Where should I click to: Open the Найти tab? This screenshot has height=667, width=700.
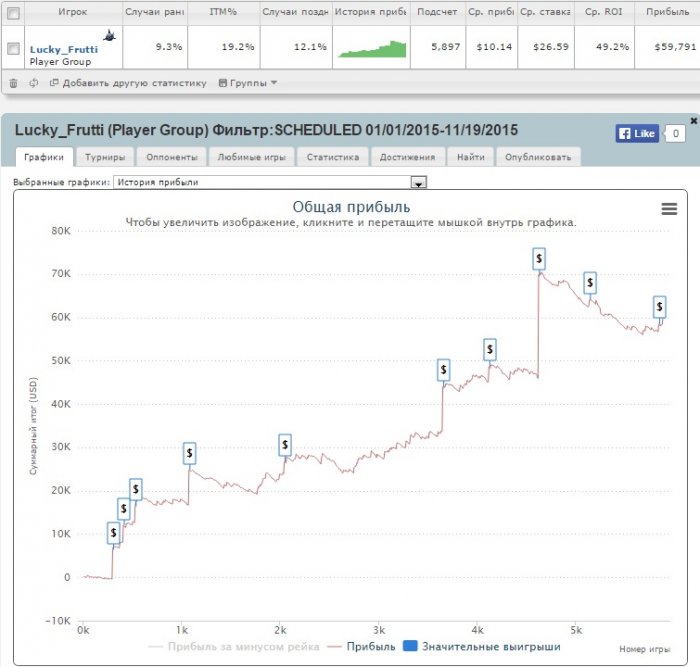click(x=471, y=157)
